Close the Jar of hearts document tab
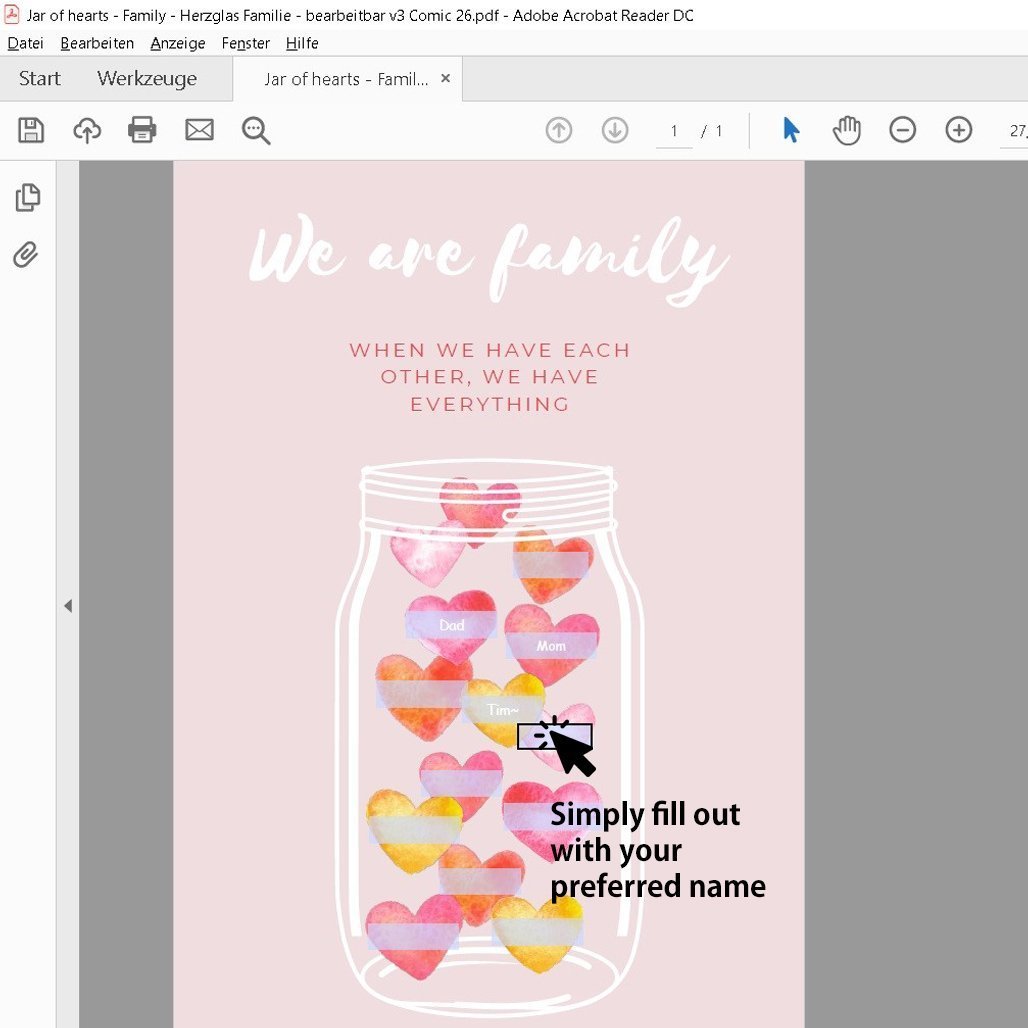Screen dimensions: 1028x1028 point(446,78)
